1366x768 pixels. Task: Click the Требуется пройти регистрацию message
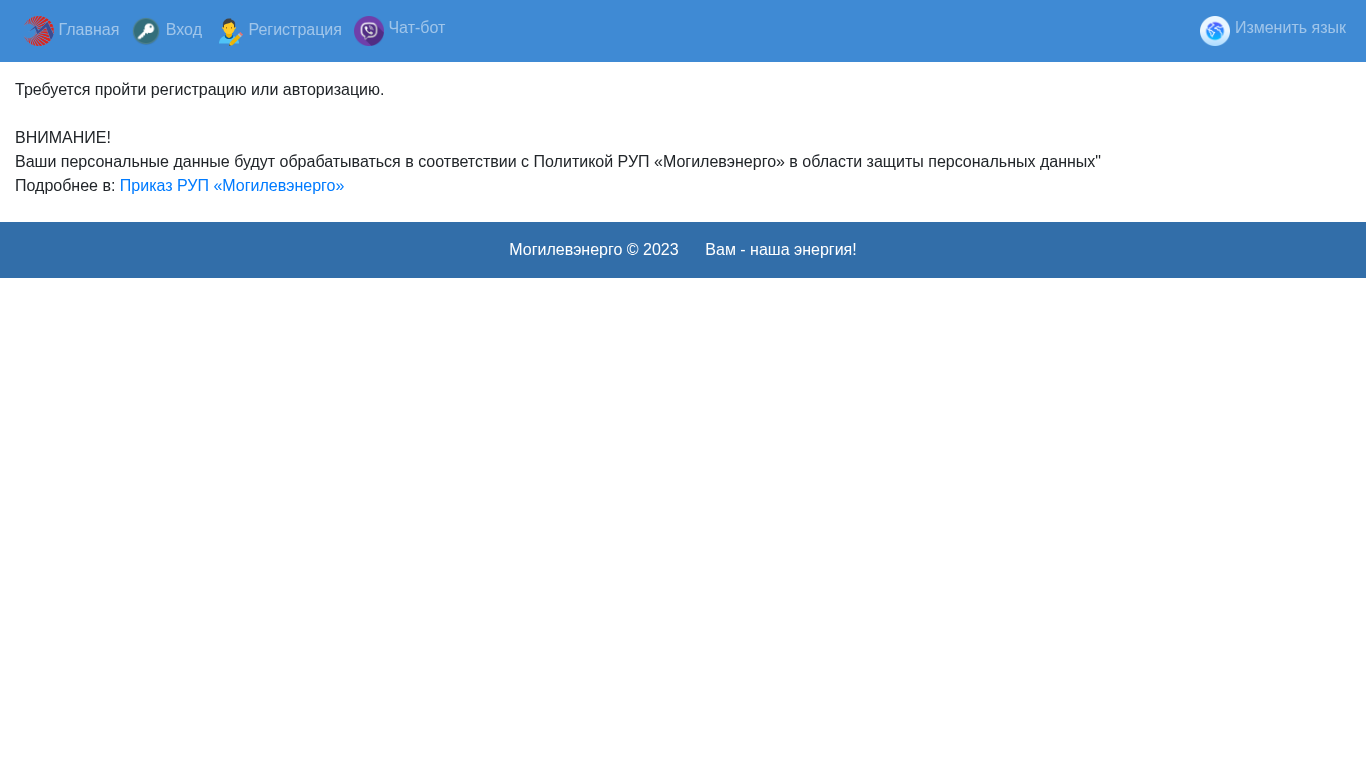click(x=200, y=90)
